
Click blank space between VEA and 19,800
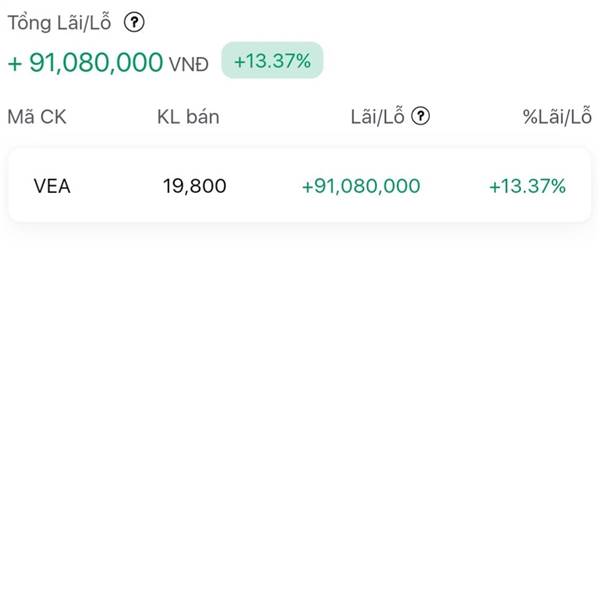(x=115, y=186)
